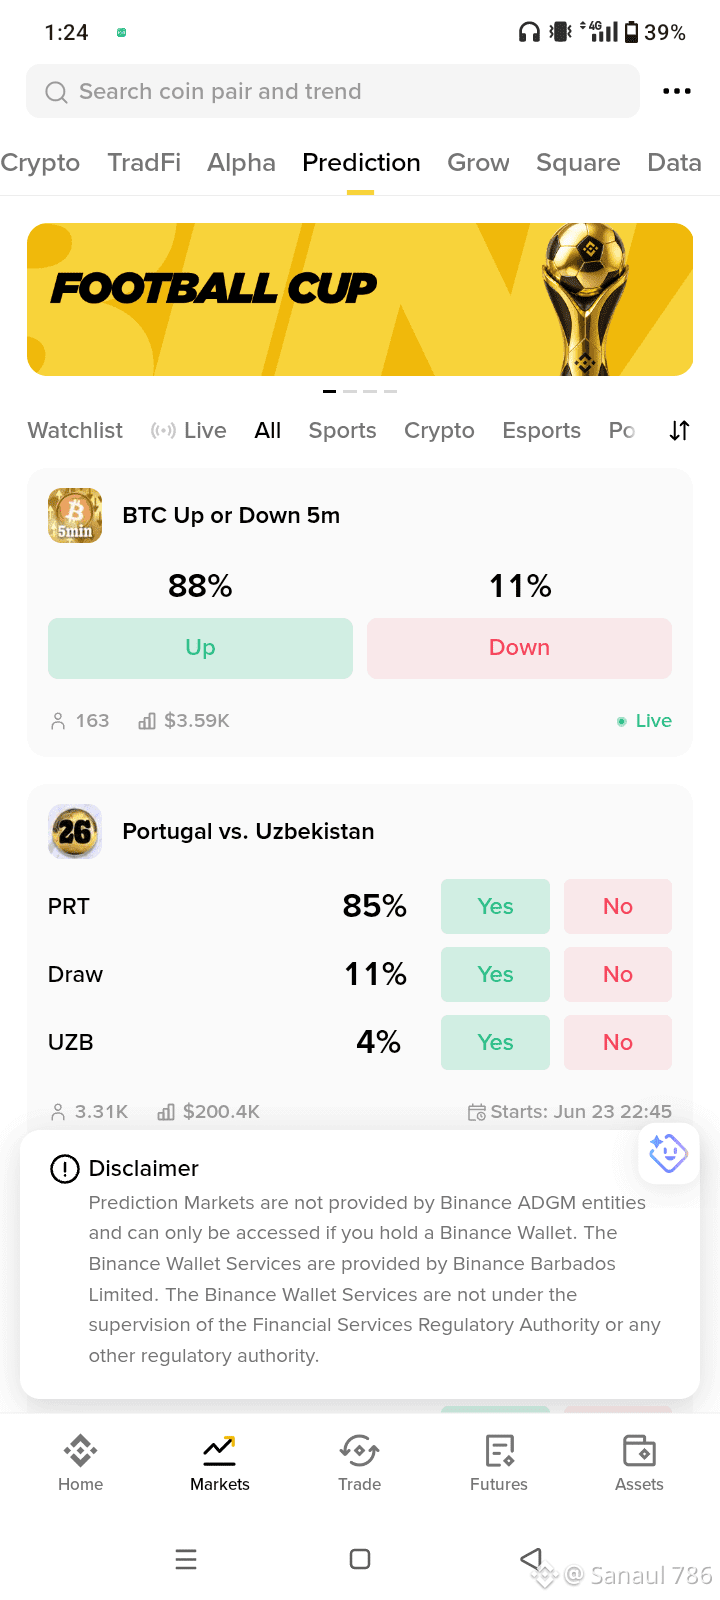Tap the sort arrows icon beside categories
The height and width of the screenshot is (1600, 720).
coord(680,431)
